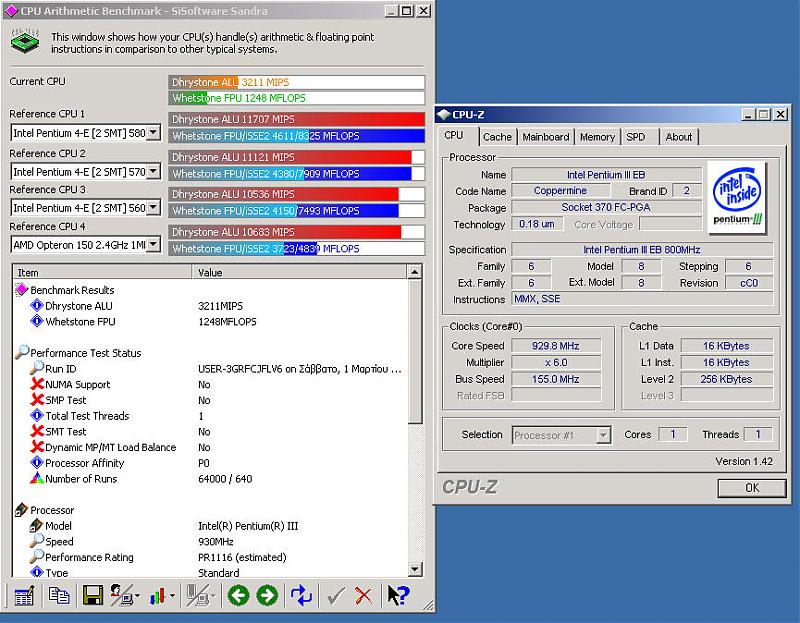Select the Run ID row in results list
This screenshot has height=623, width=800.
pyautogui.click(x=211, y=368)
